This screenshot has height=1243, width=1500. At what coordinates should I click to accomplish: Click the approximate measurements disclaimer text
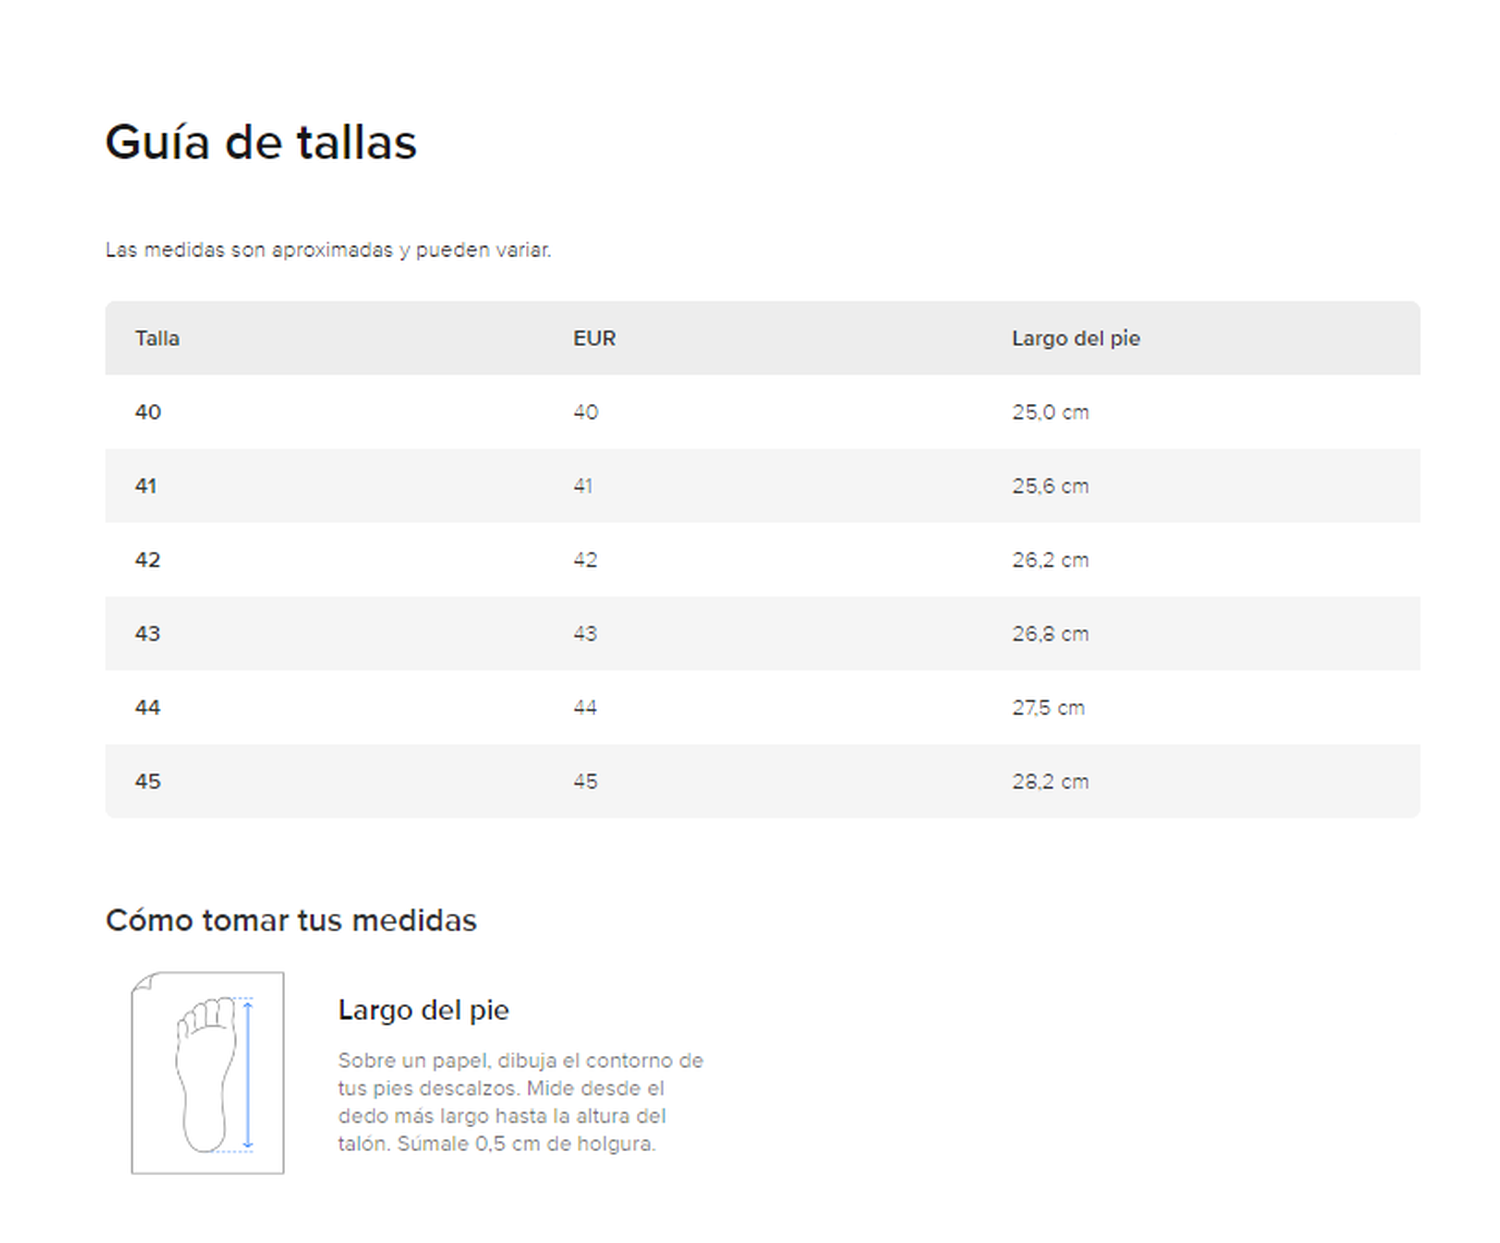coord(328,250)
